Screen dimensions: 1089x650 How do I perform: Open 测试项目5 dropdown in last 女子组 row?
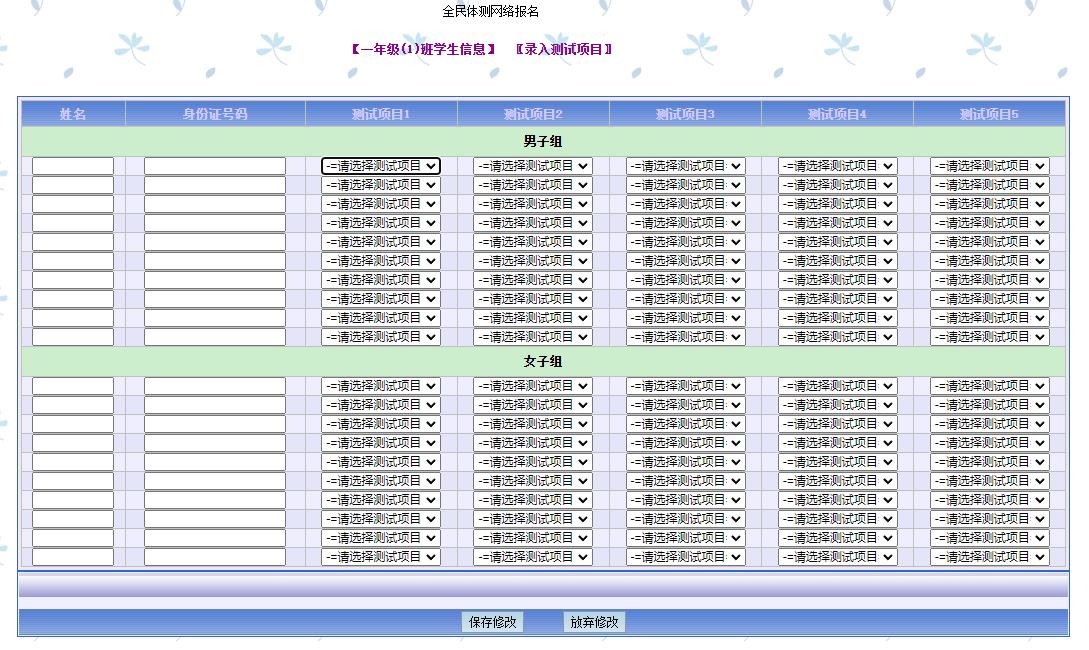point(989,557)
